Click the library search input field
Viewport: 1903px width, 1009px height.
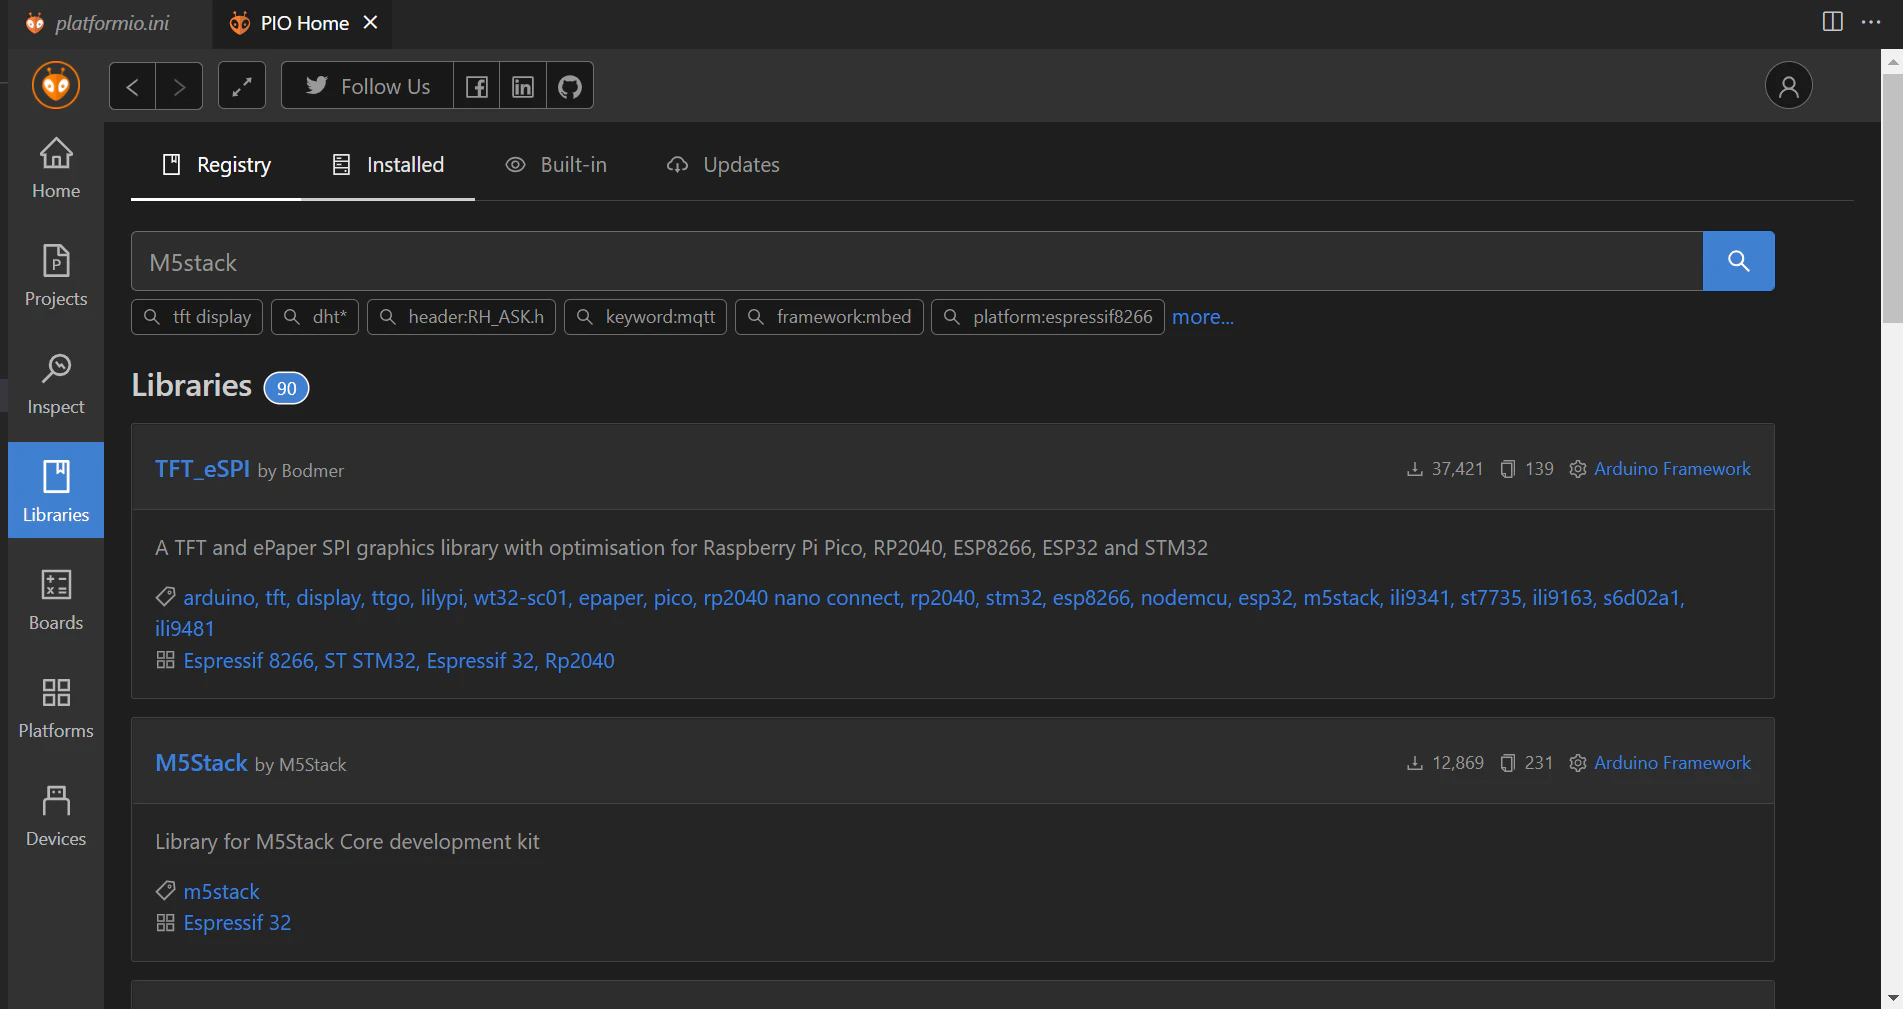(917, 262)
